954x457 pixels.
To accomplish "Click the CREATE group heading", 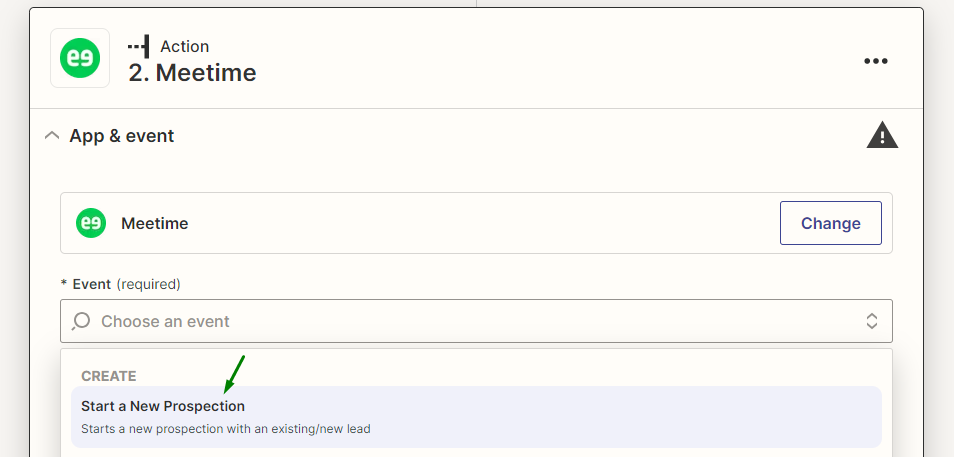I will tap(108, 376).
